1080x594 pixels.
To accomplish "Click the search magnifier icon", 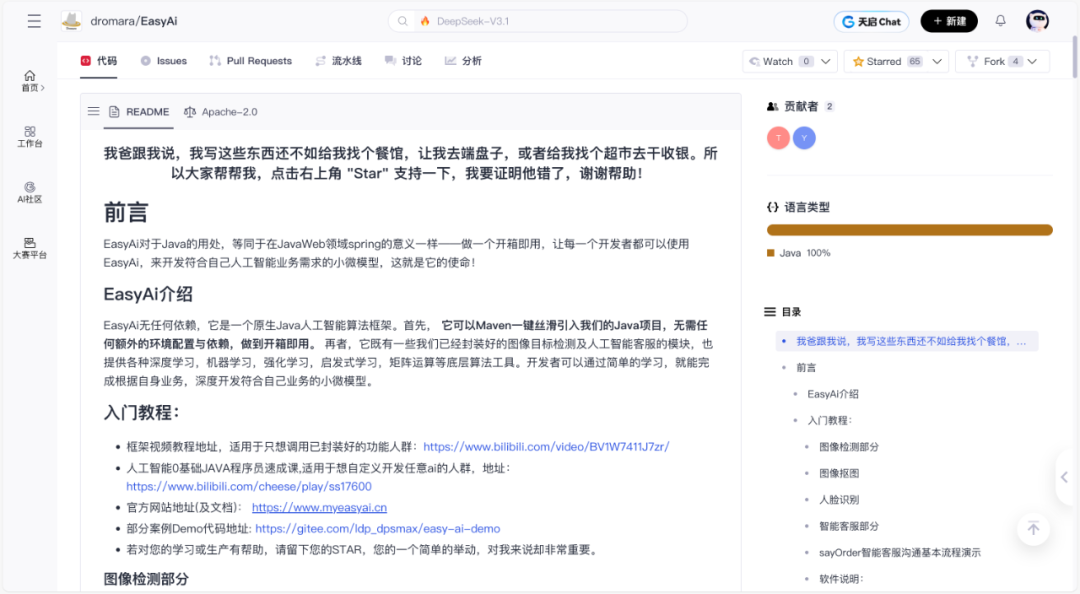I will pyautogui.click(x=403, y=21).
